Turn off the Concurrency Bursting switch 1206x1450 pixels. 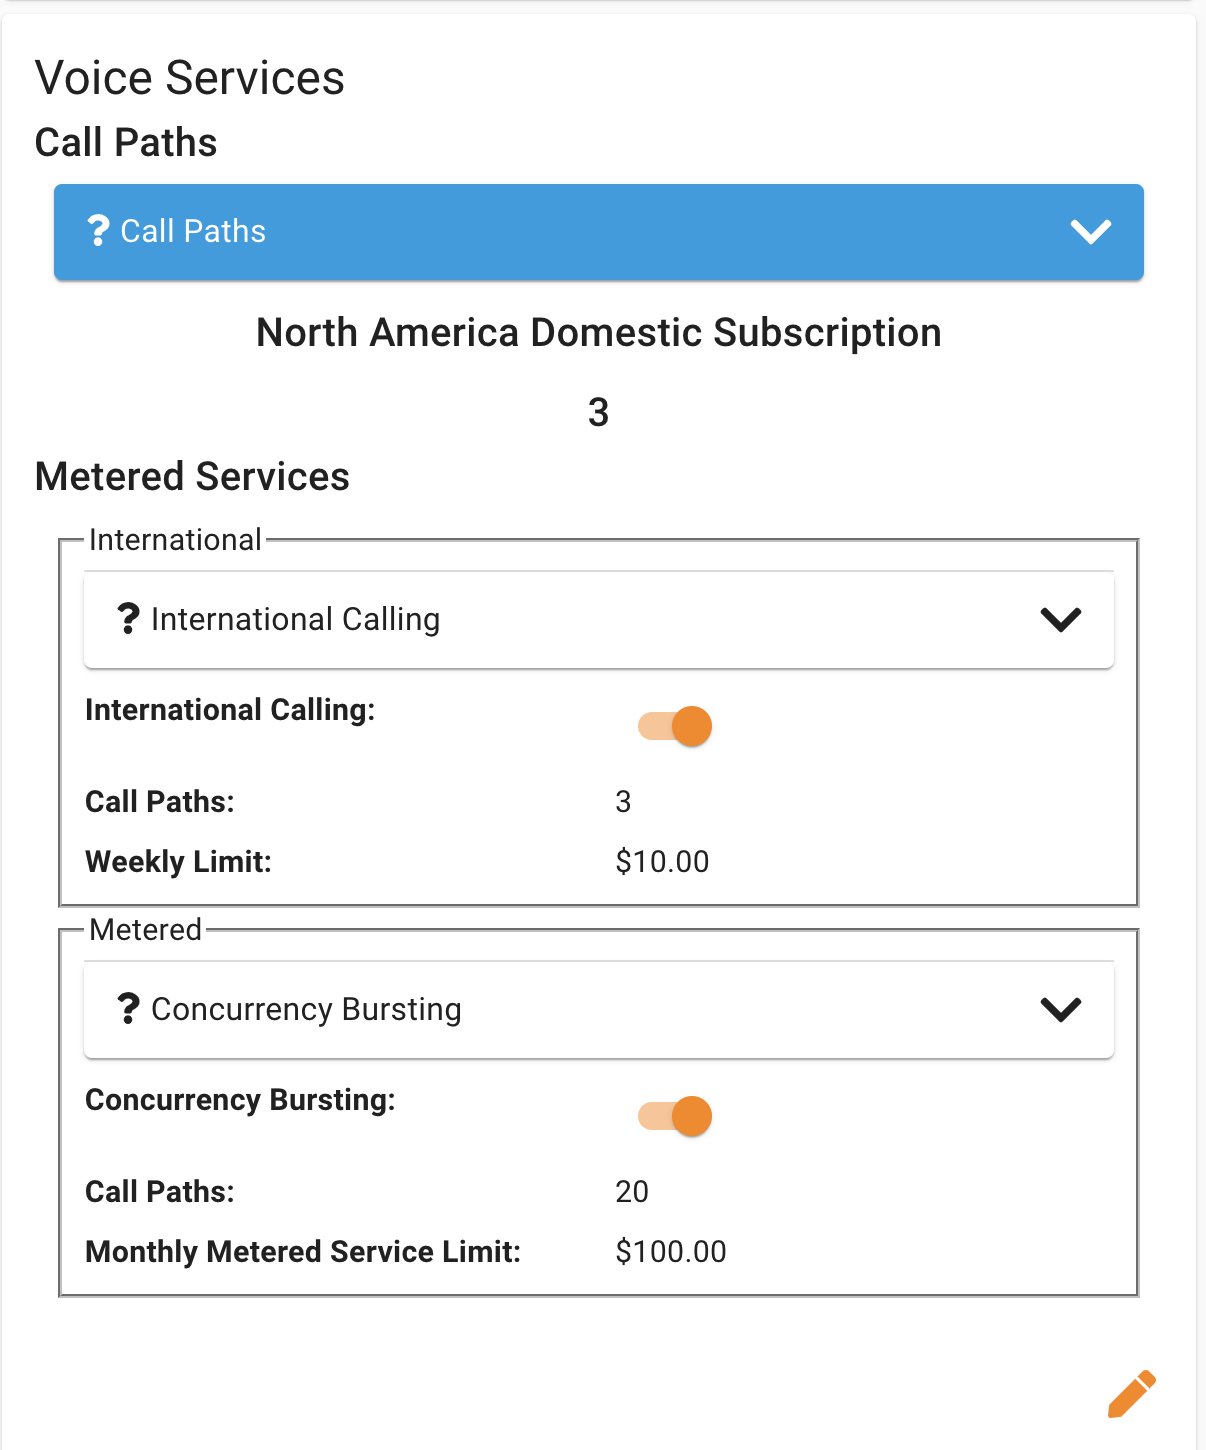(675, 1116)
